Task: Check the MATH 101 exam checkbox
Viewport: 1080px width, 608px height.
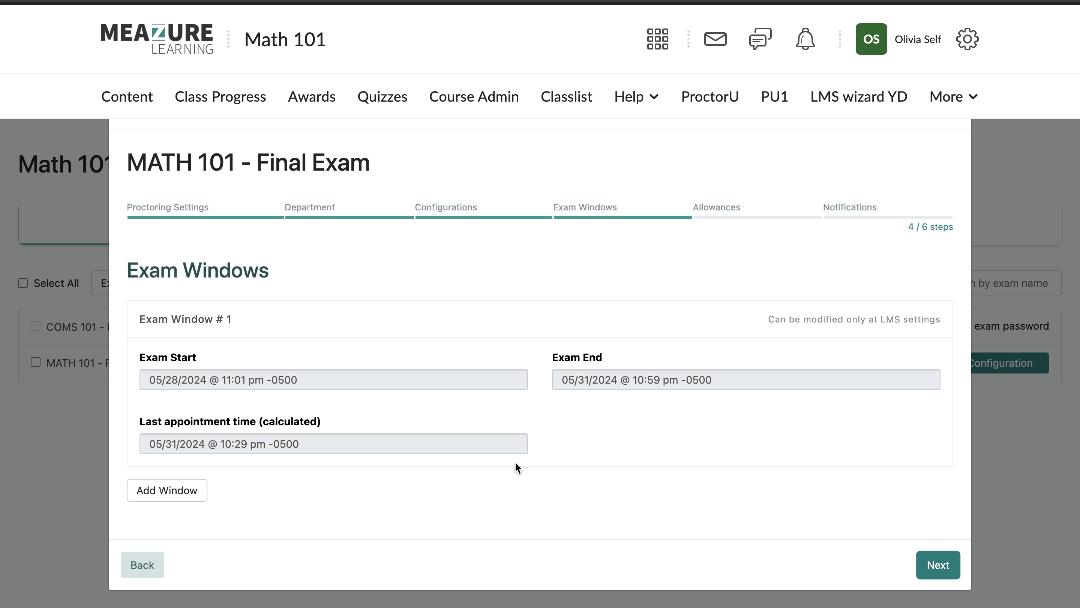Action: click(x=34, y=362)
